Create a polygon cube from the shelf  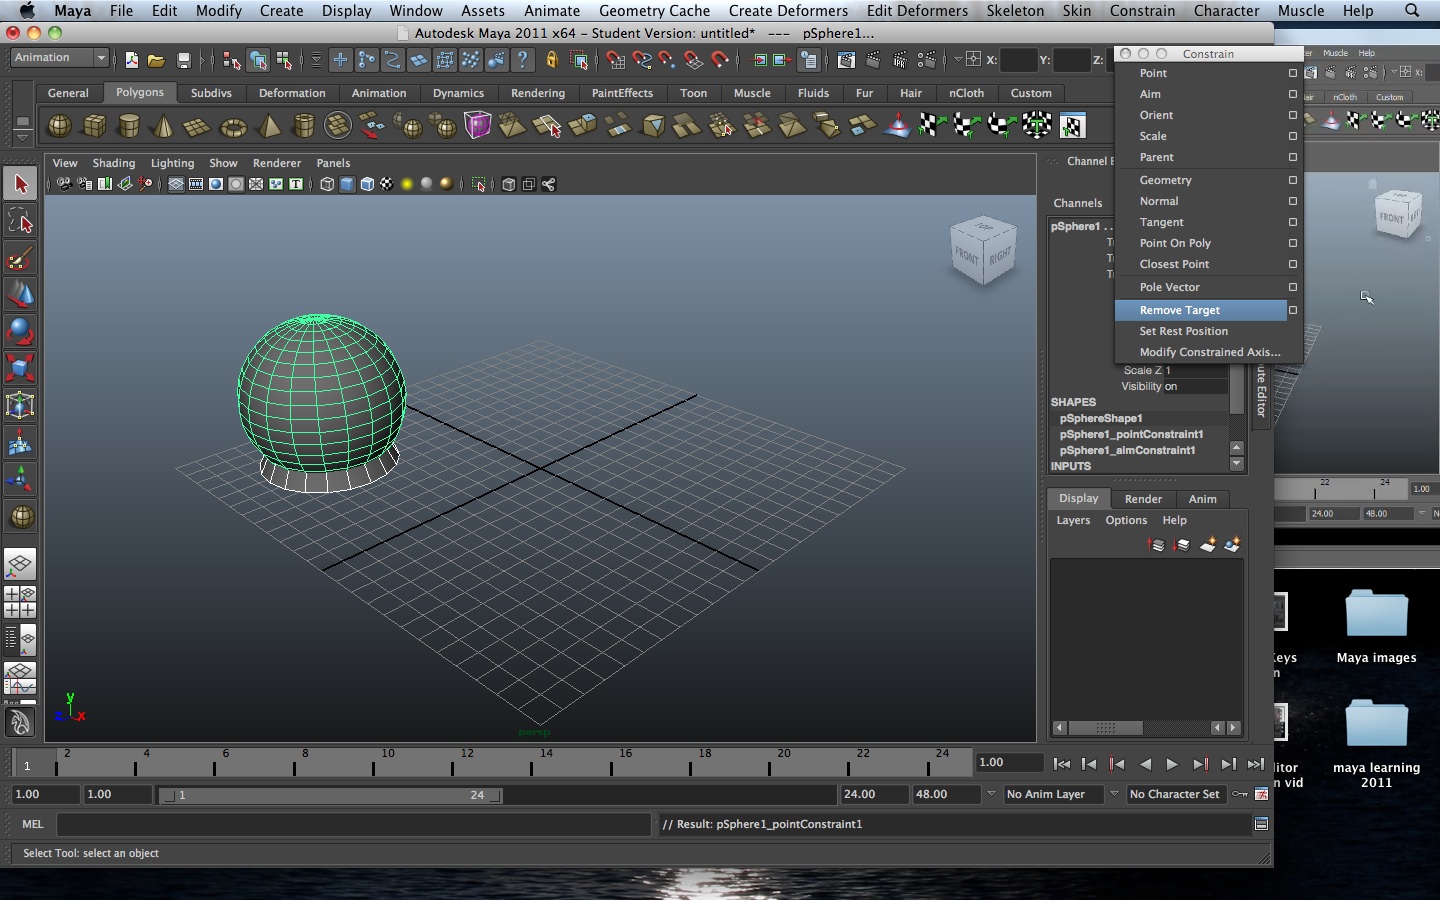click(93, 126)
